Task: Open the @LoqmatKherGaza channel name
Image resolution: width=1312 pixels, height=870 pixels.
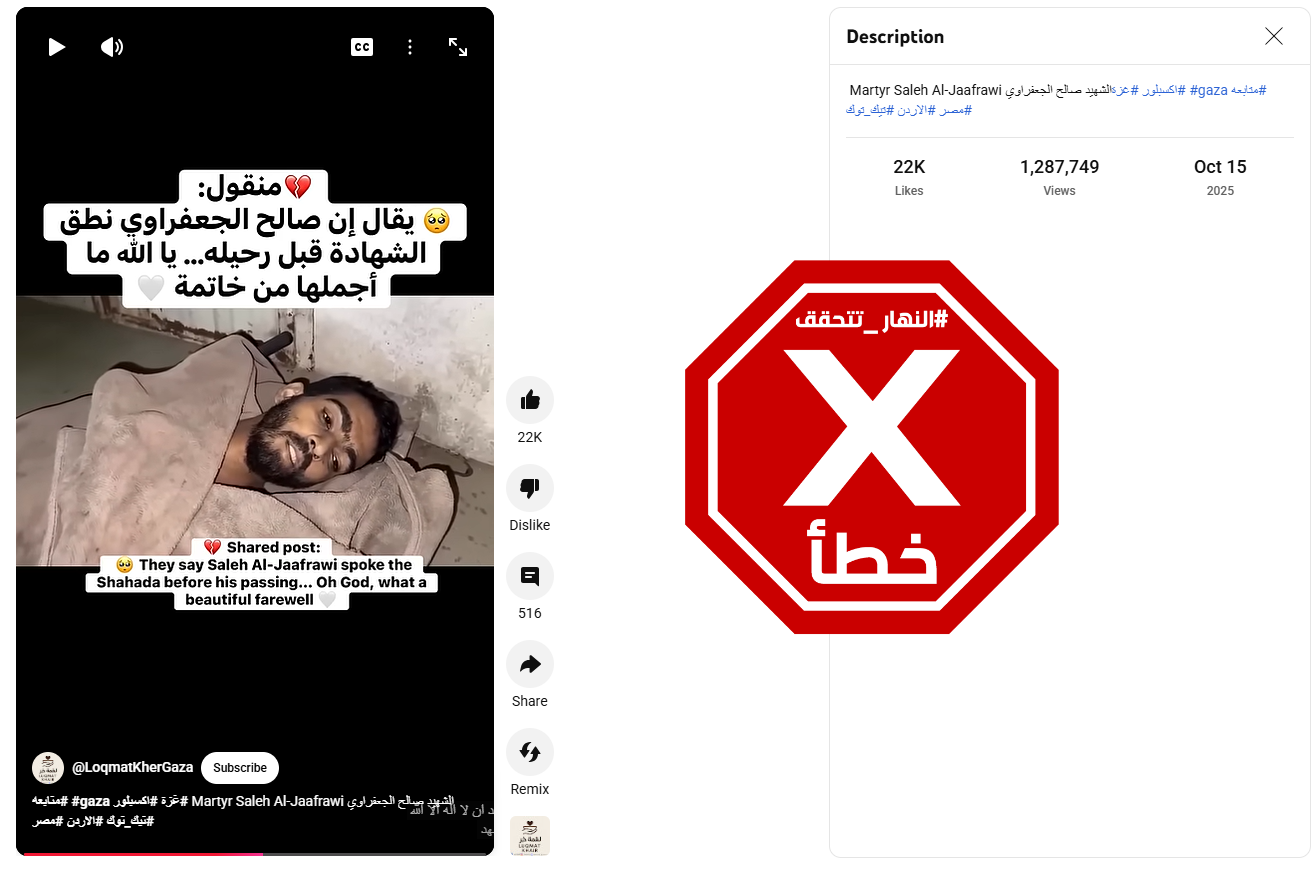Action: [x=132, y=768]
